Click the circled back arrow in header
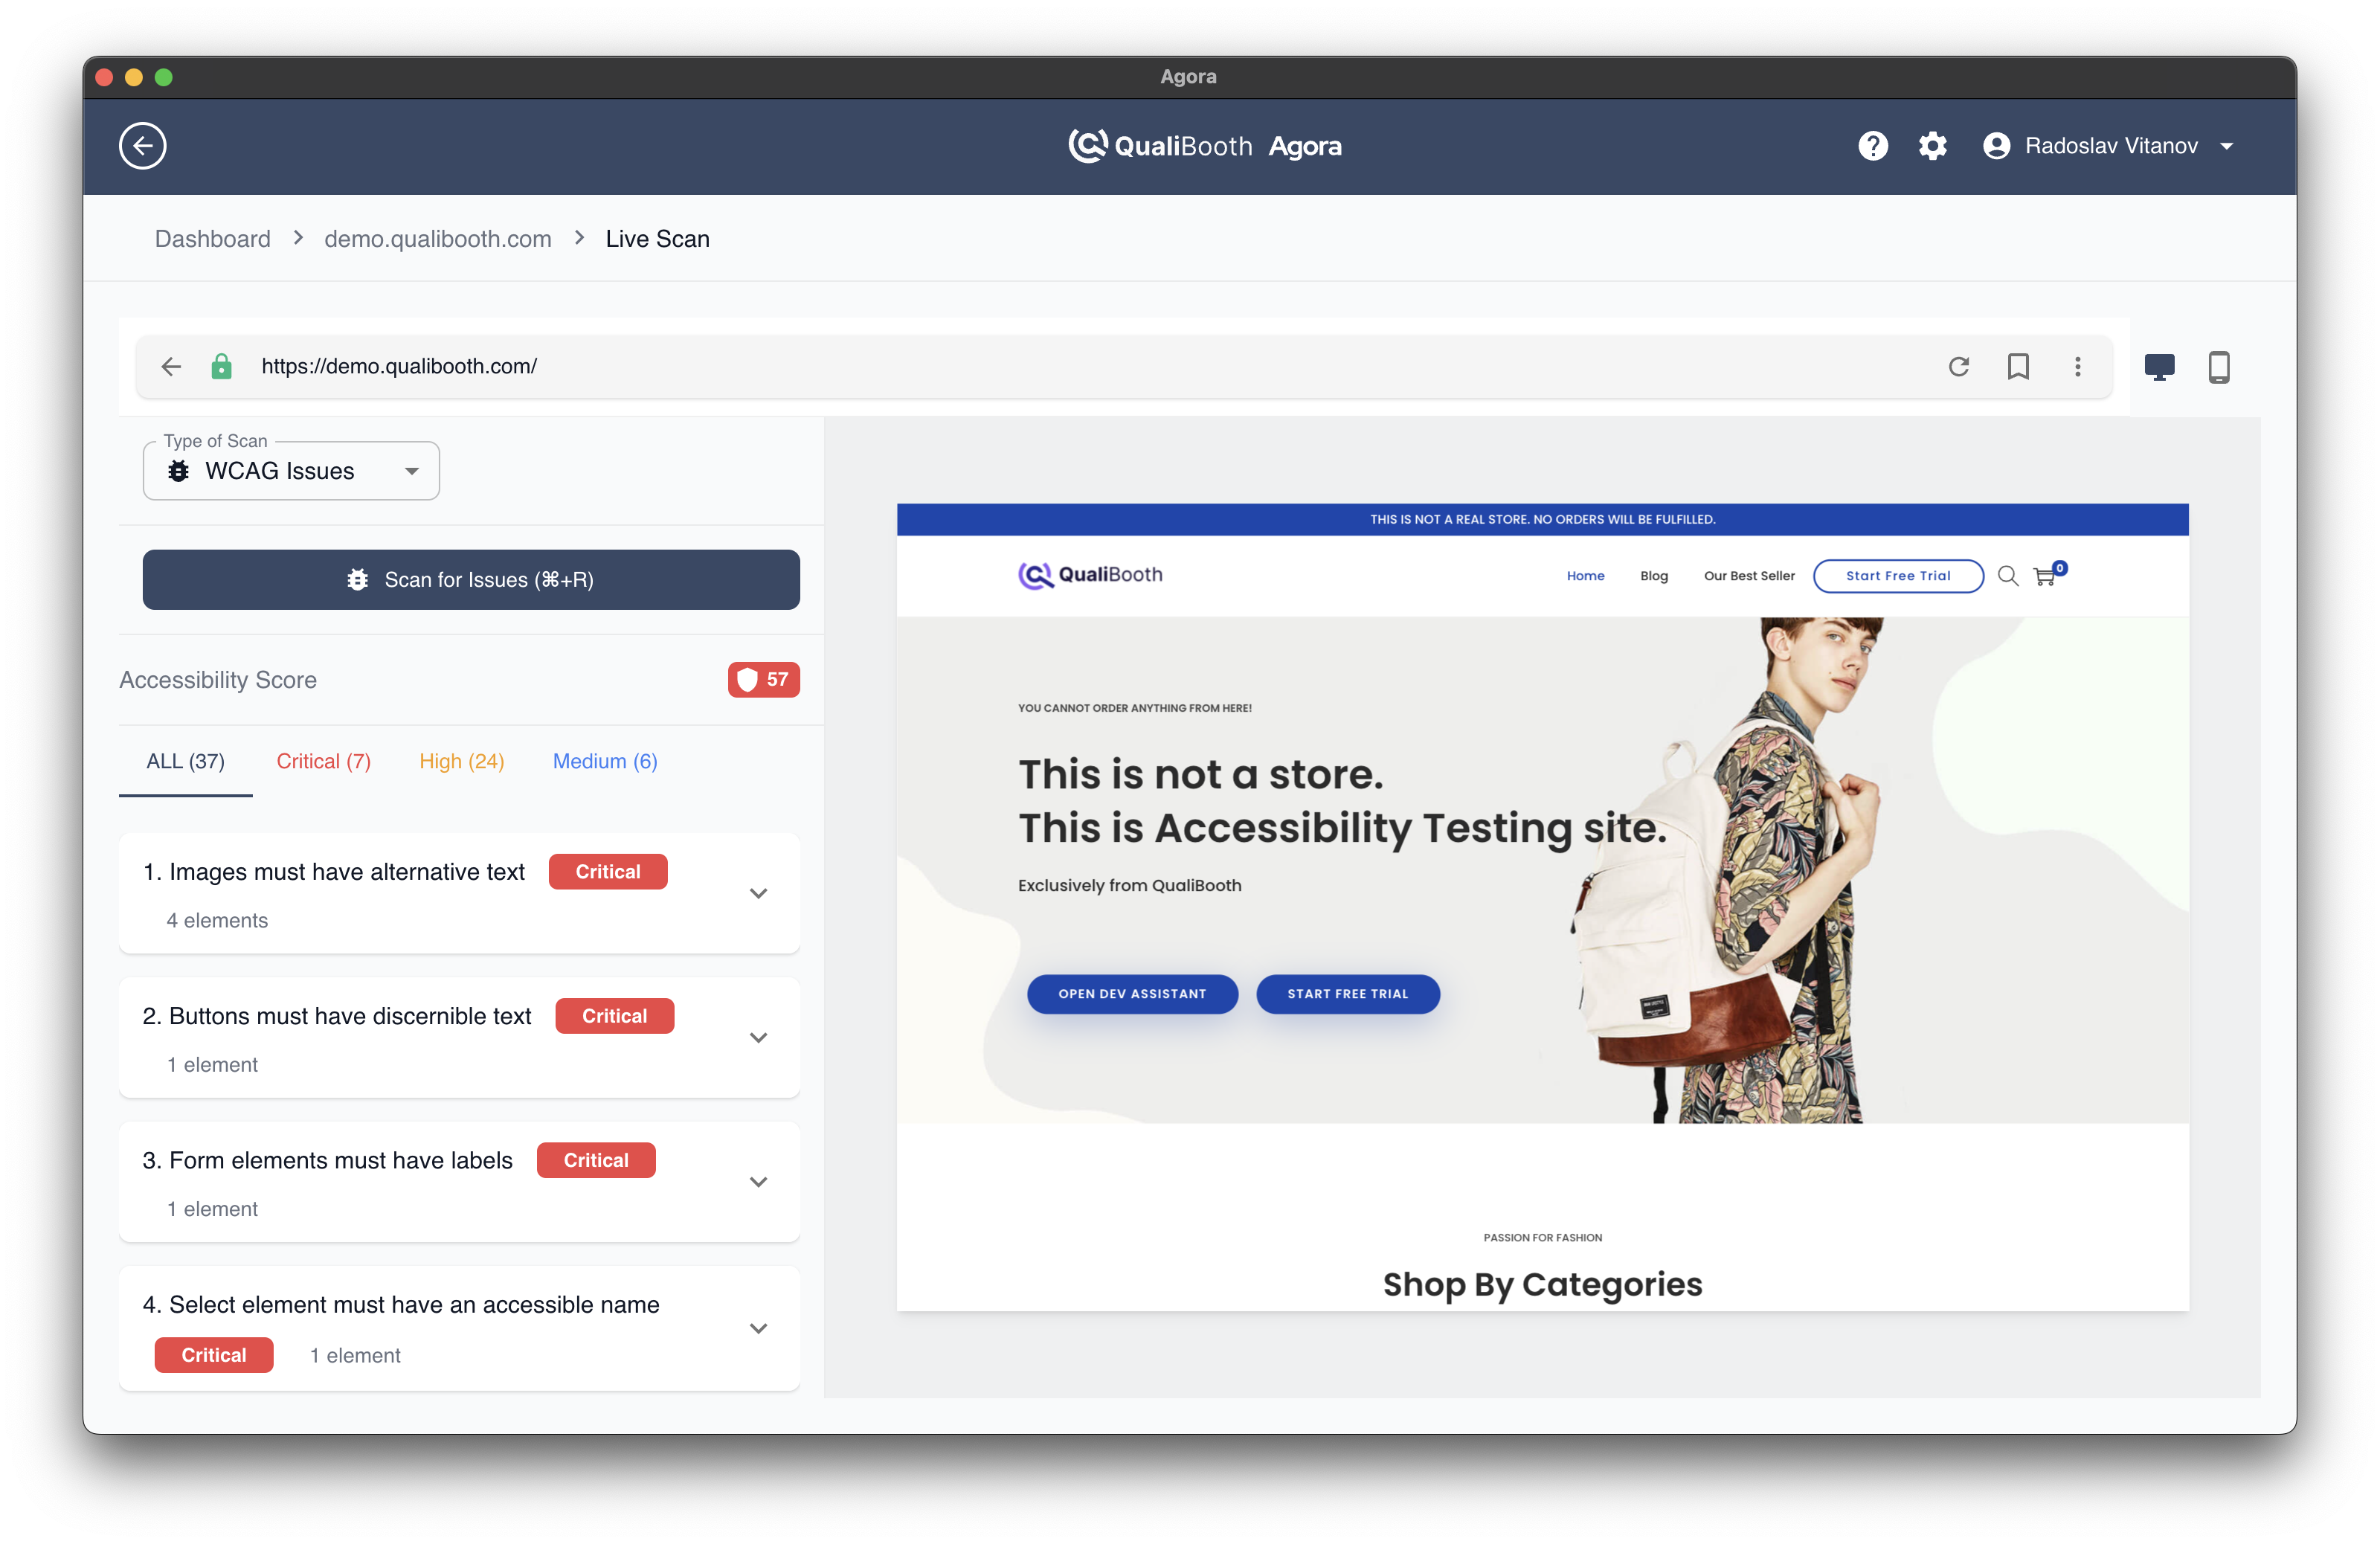 (x=143, y=146)
